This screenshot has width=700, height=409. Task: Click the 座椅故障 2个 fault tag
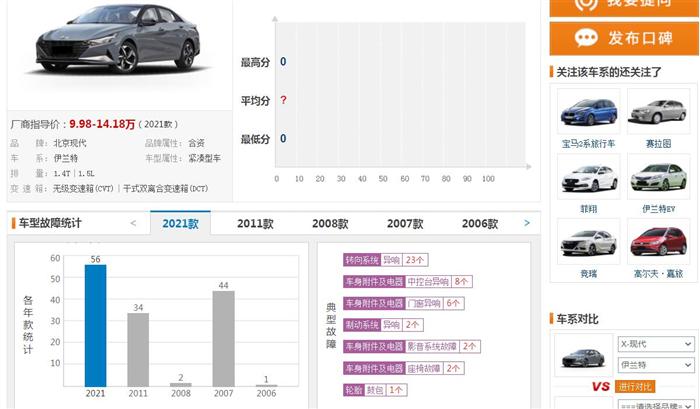[x=404, y=368]
